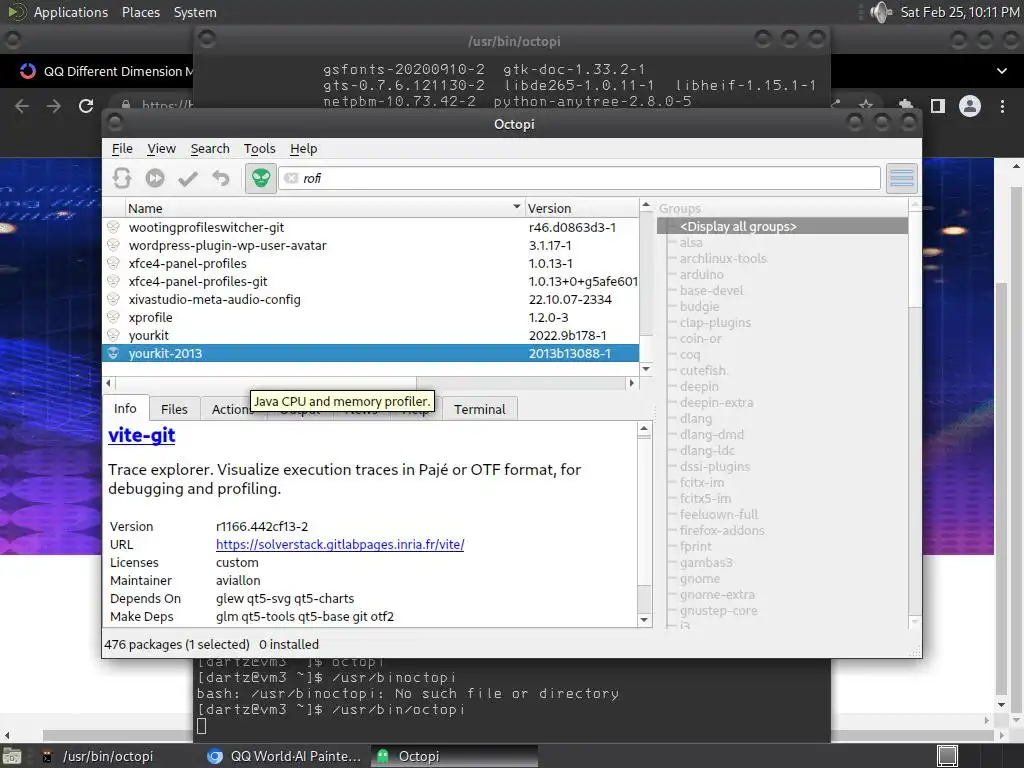This screenshot has height=768, width=1024.
Task: Click version 3.1.17-1 in the package list
Action: (x=550, y=246)
